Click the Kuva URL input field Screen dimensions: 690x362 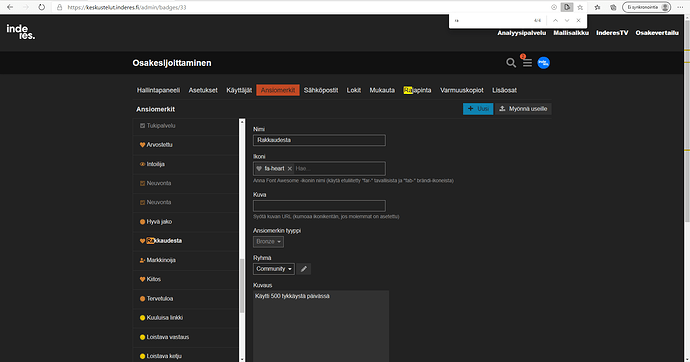[x=319, y=206]
